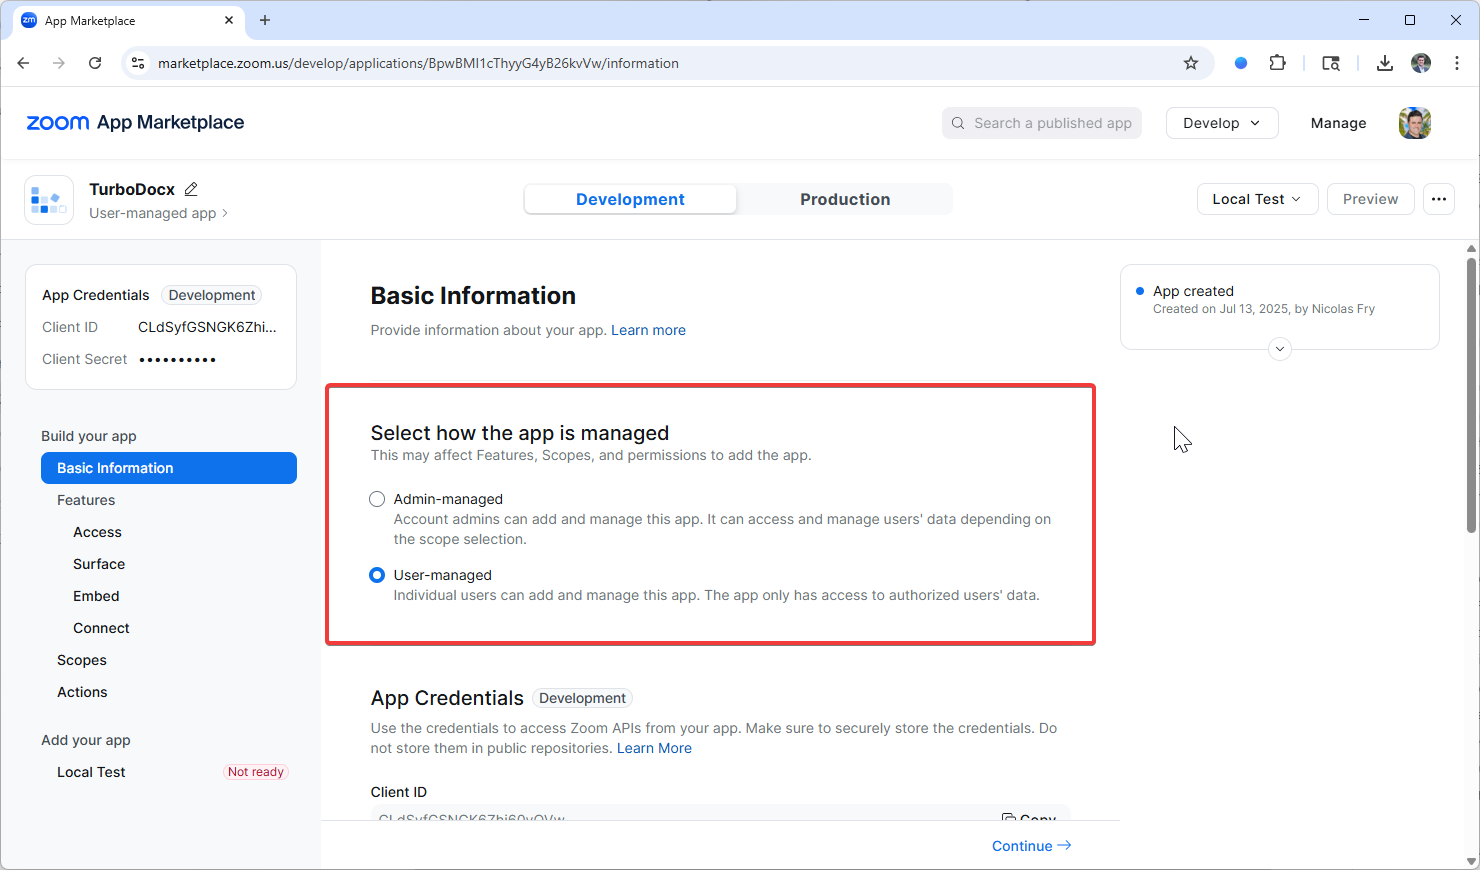Go forward in browser history
Screen dimensions: 1480x870
[59, 63]
